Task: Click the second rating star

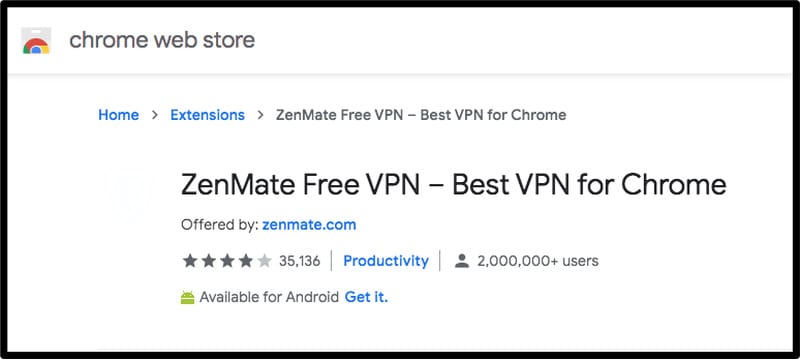Action: [208, 261]
